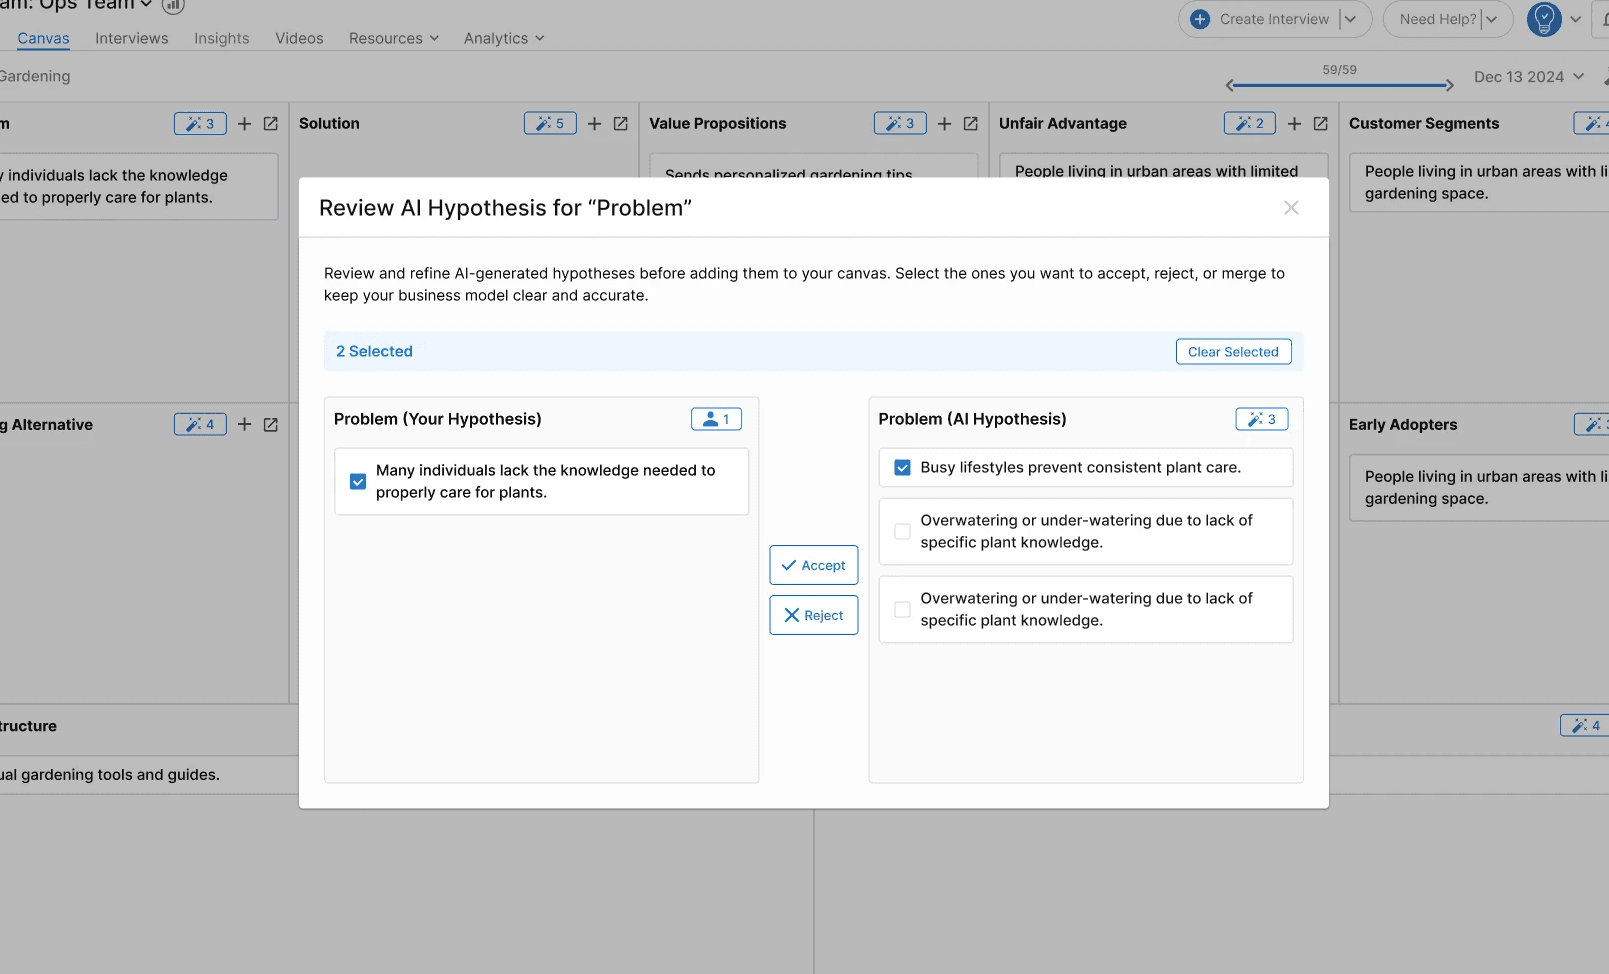Close the Review AI Hypothesis dialog

[x=1291, y=208]
